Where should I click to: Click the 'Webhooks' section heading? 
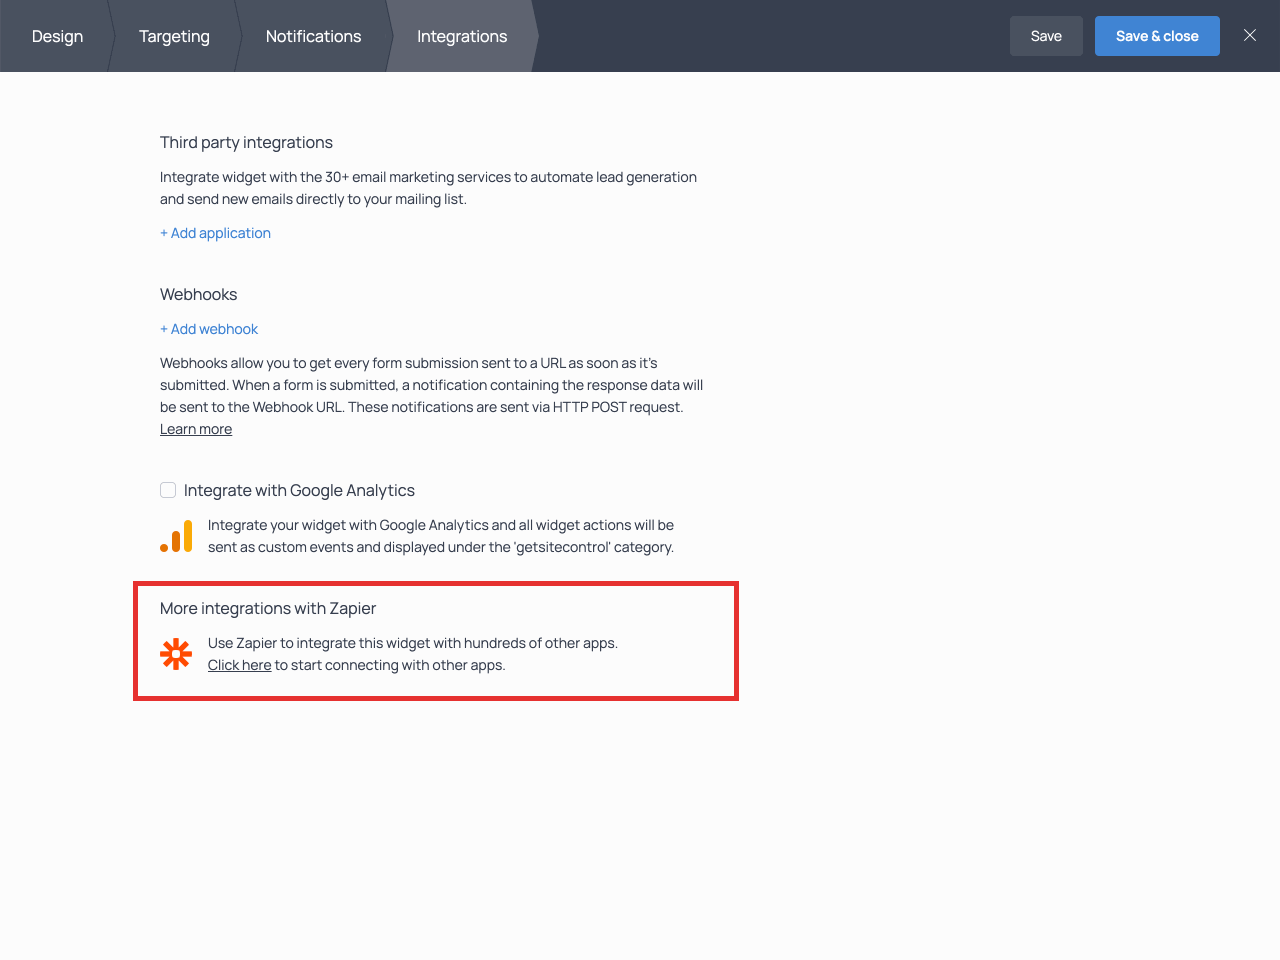198,294
